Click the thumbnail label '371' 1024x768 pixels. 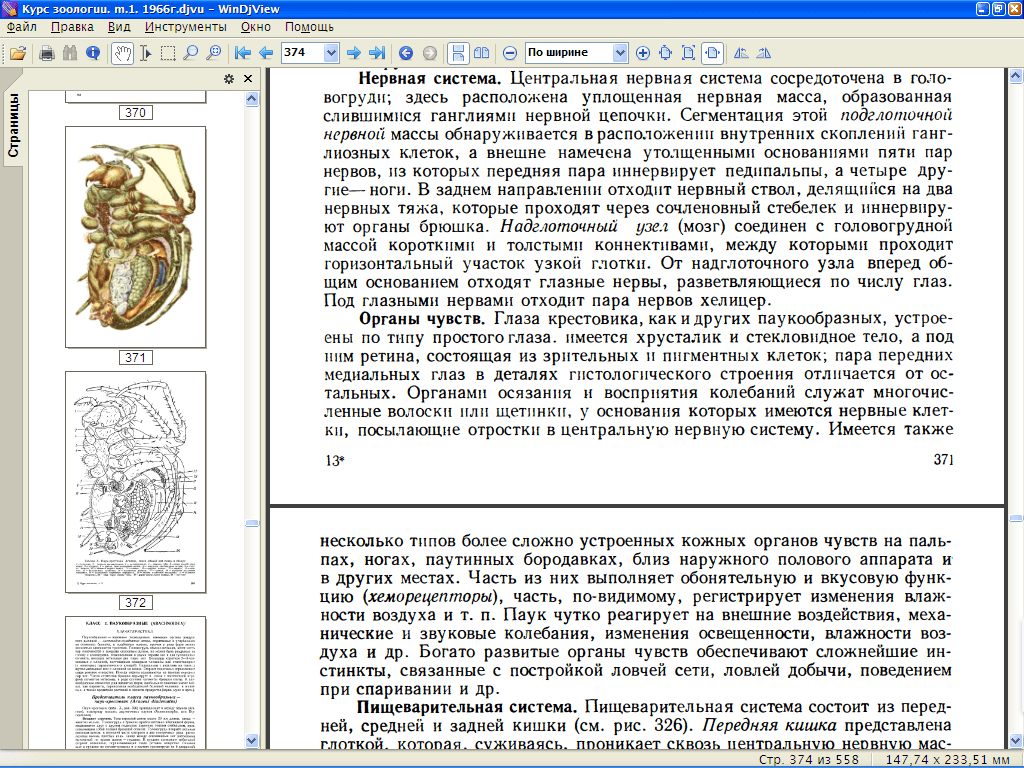click(x=135, y=357)
